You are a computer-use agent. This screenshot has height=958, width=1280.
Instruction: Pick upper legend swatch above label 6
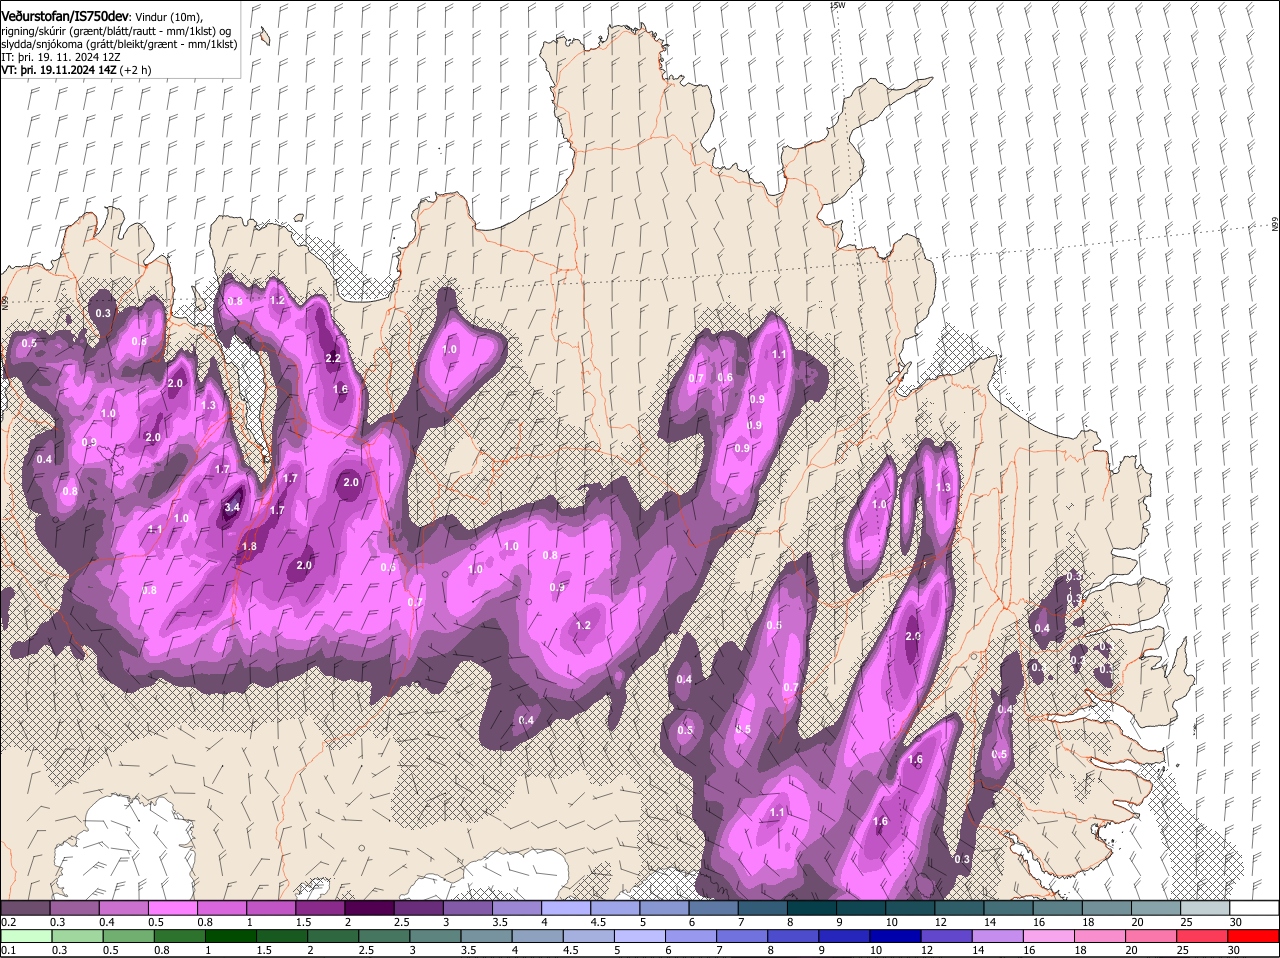[x=713, y=908]
